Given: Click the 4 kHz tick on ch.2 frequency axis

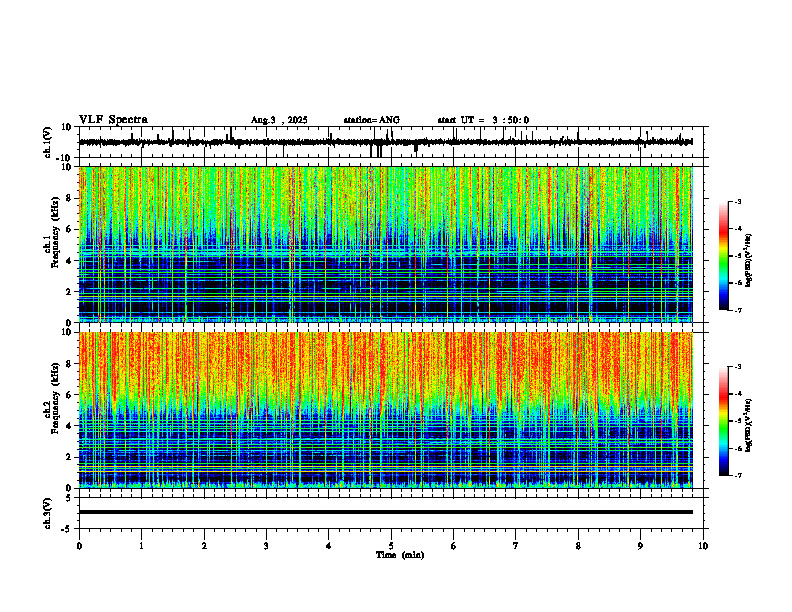Looking at the screenshot, I should click(69, 426).
